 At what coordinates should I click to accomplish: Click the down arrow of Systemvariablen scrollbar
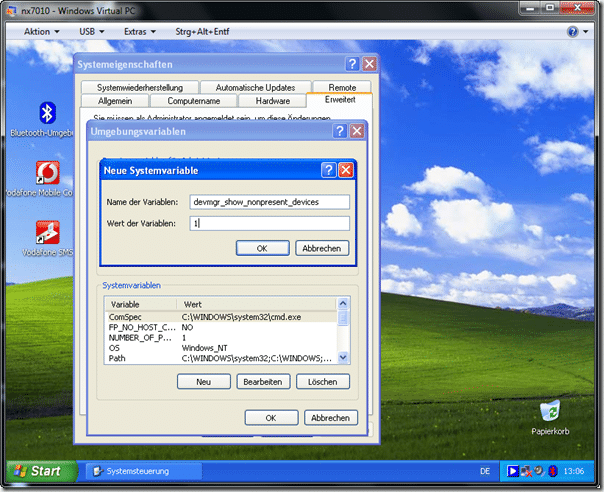(x=343, y=358)
